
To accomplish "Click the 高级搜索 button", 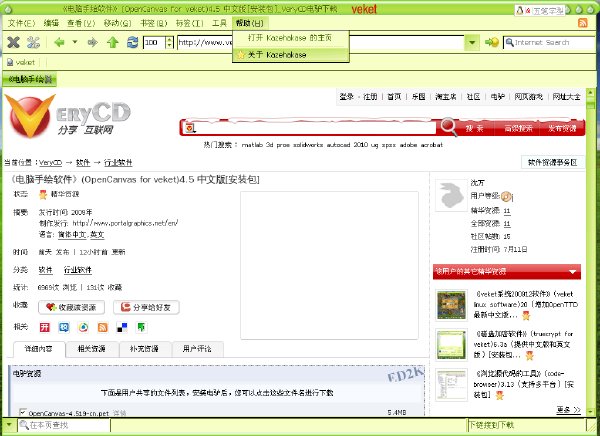I will point(518,129).
